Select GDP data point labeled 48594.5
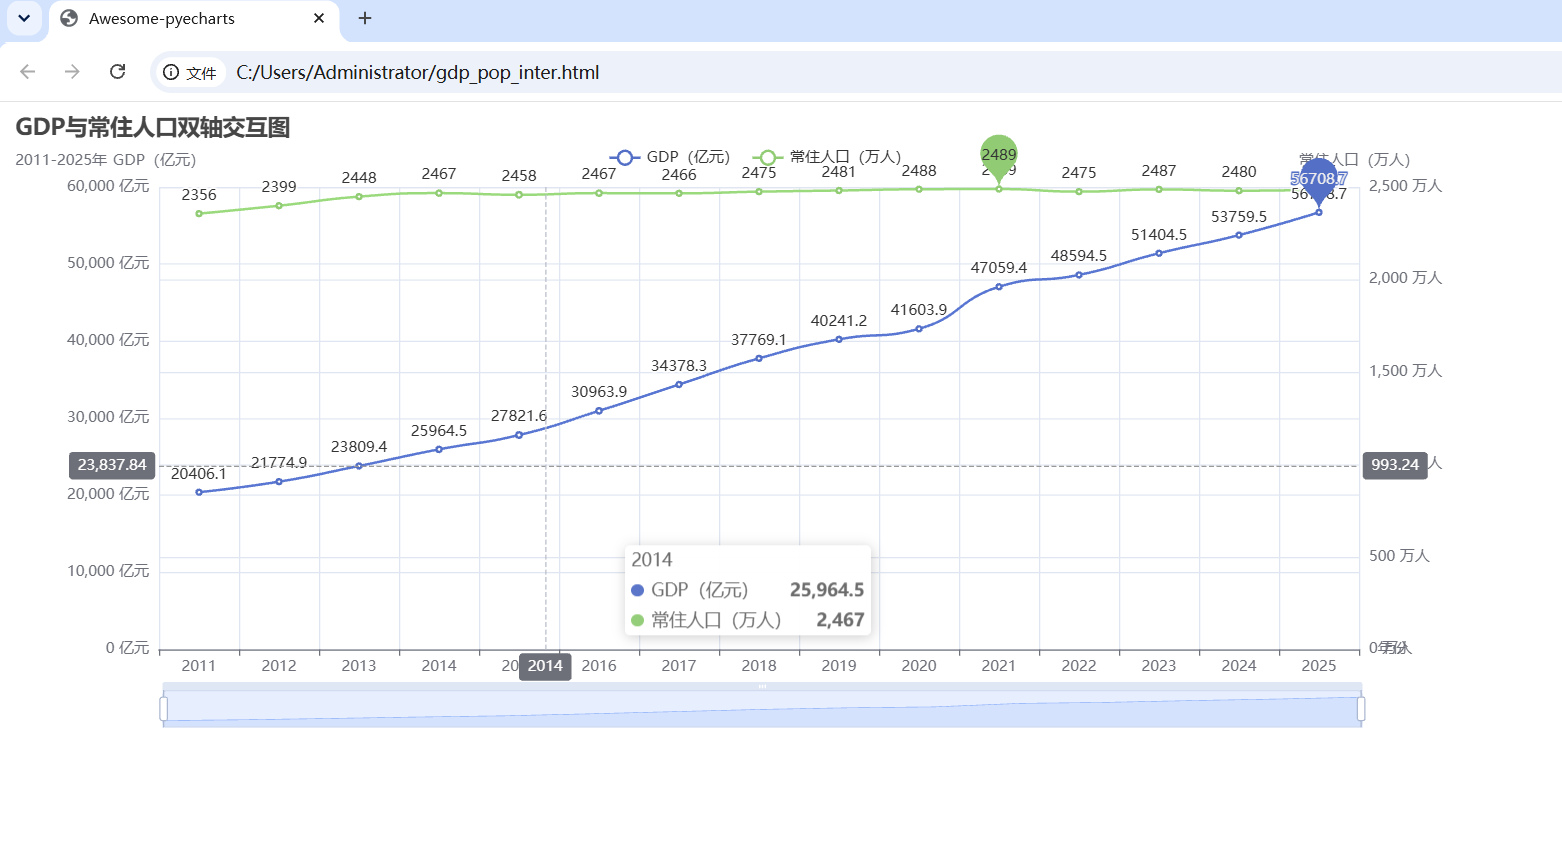The width and height of the screenshot is (1562, 850). (x=1079, y=275)
